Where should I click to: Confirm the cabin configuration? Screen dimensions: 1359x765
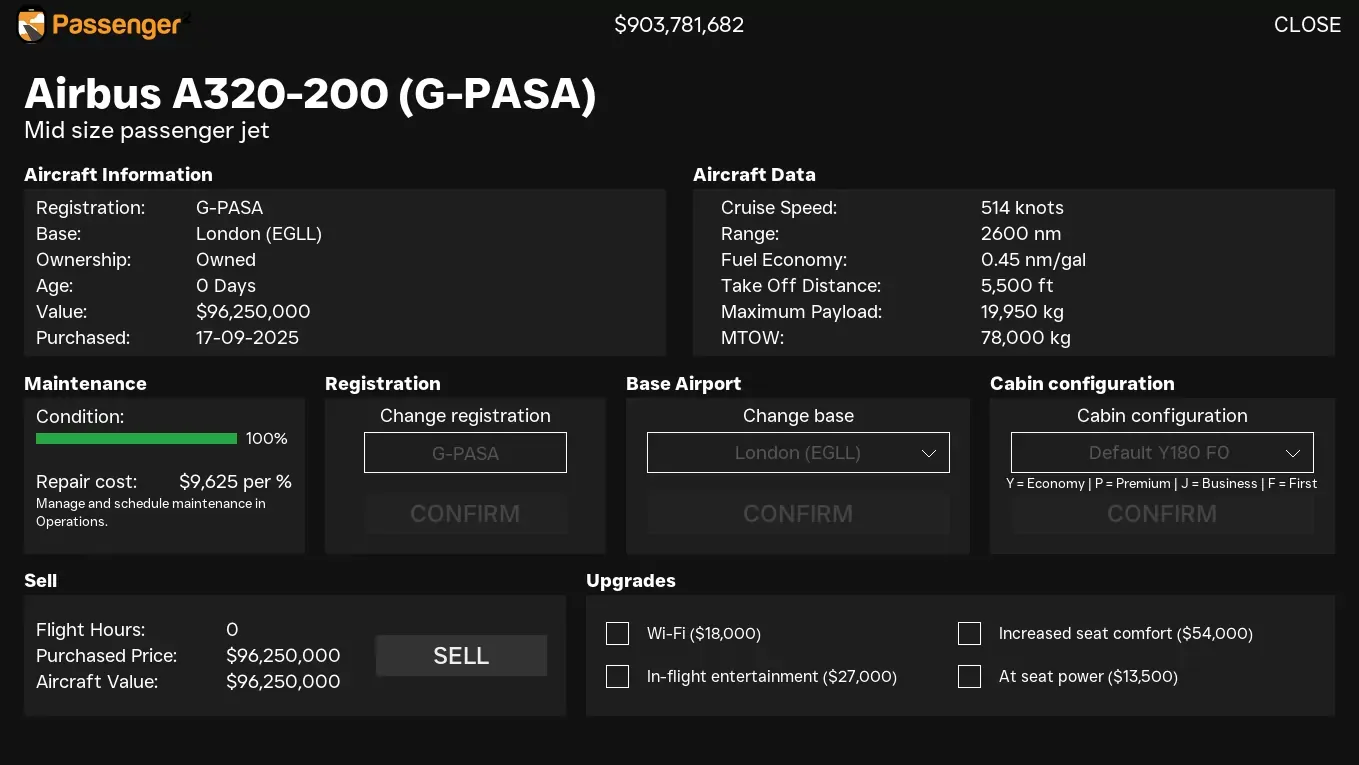pyautogui.click(x=1161, y=514)
